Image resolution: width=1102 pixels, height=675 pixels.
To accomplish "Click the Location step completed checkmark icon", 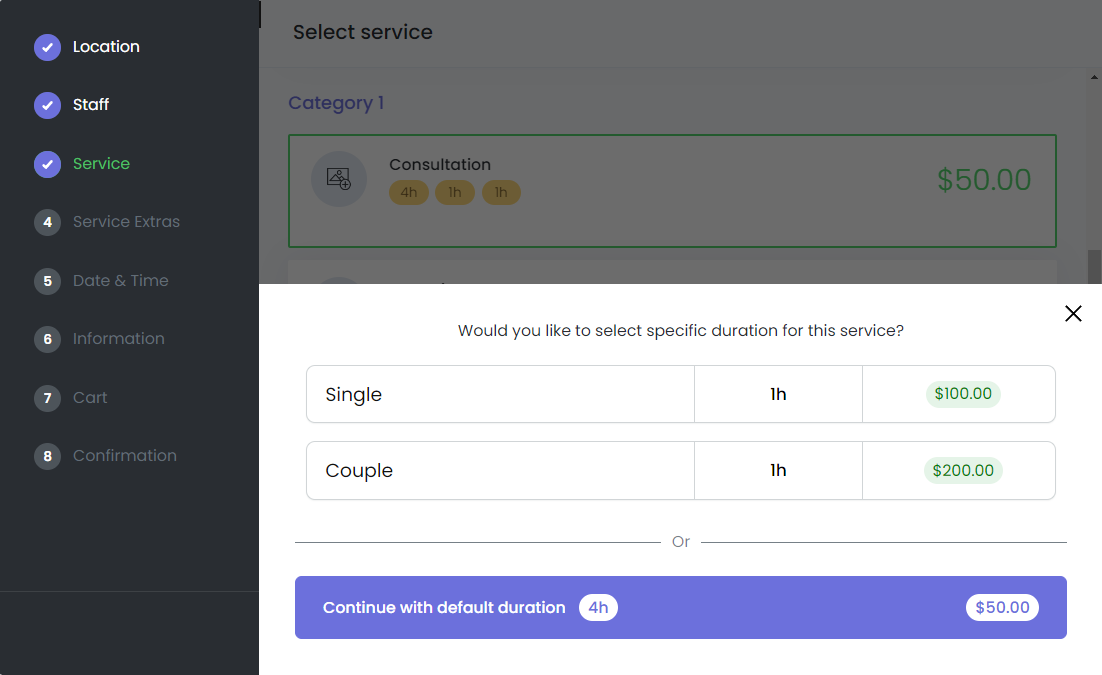I will [x=47, y=47].
